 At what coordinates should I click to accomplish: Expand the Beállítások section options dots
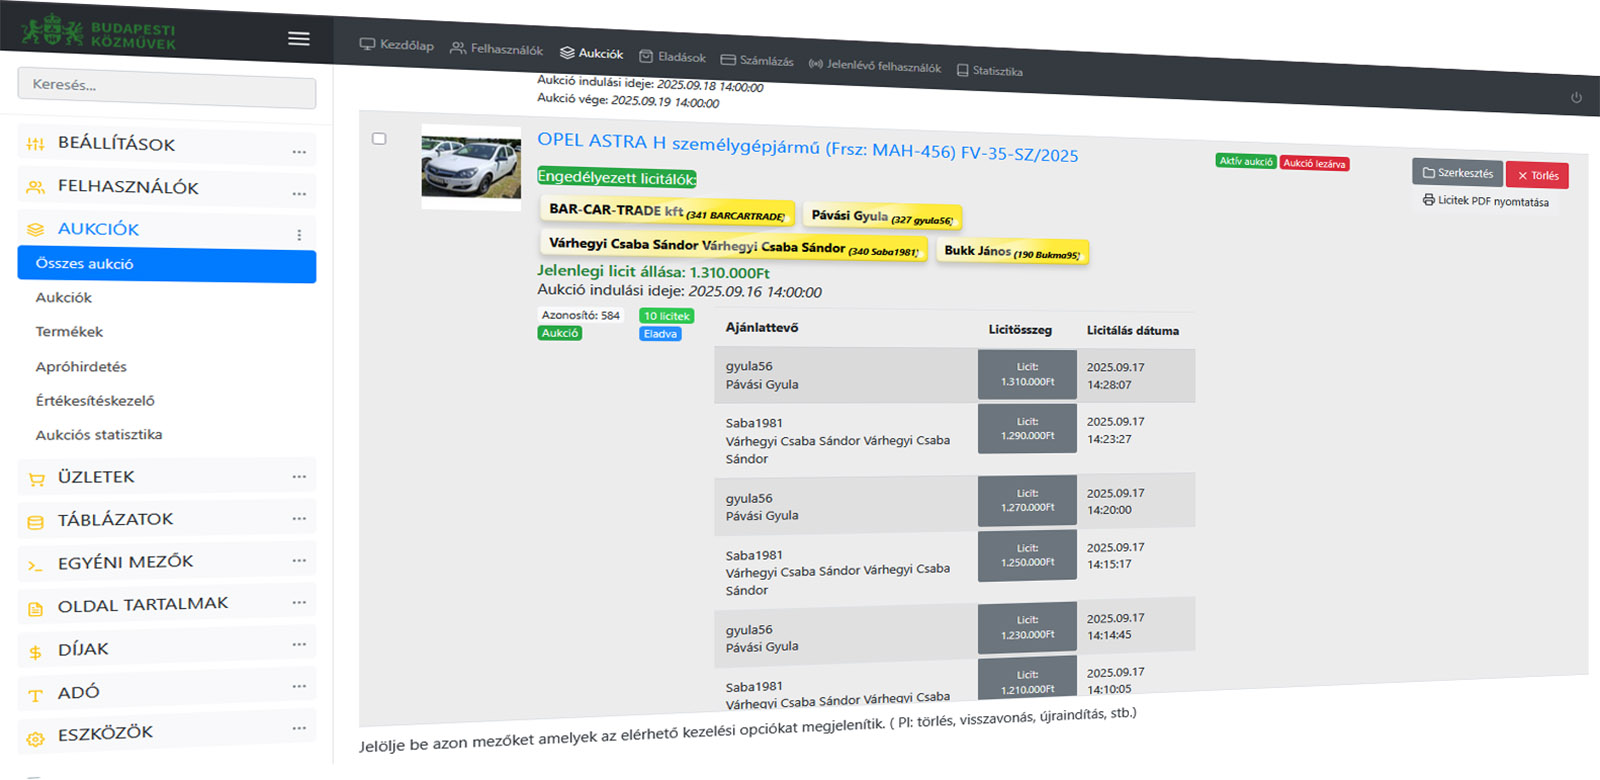(x=299, y=152)
